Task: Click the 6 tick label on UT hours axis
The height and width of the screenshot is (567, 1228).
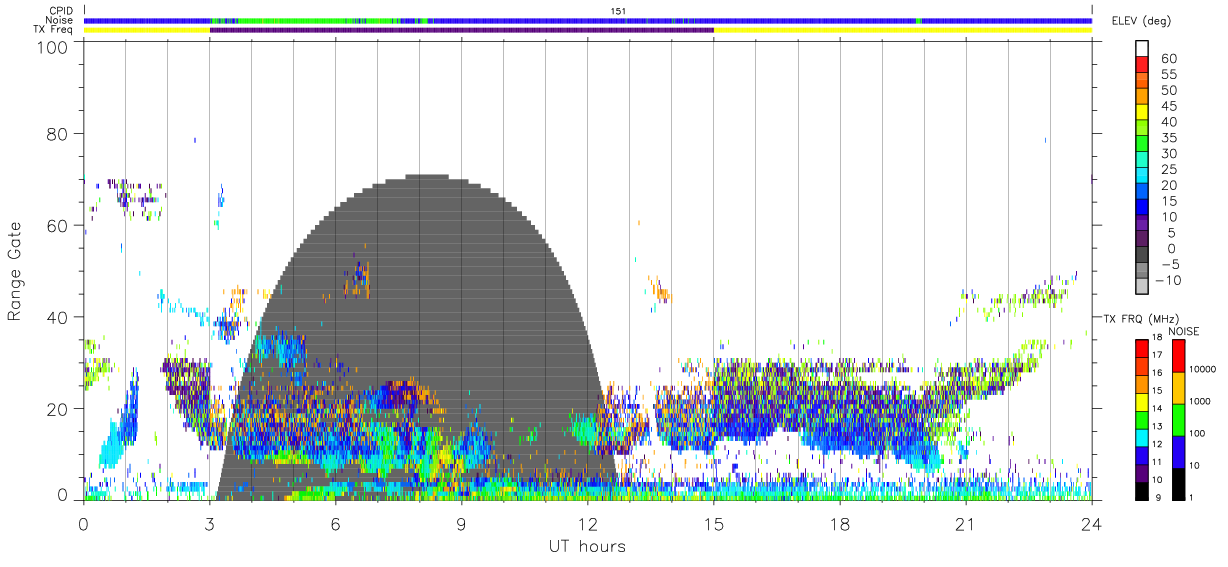Action: (335, 524)
